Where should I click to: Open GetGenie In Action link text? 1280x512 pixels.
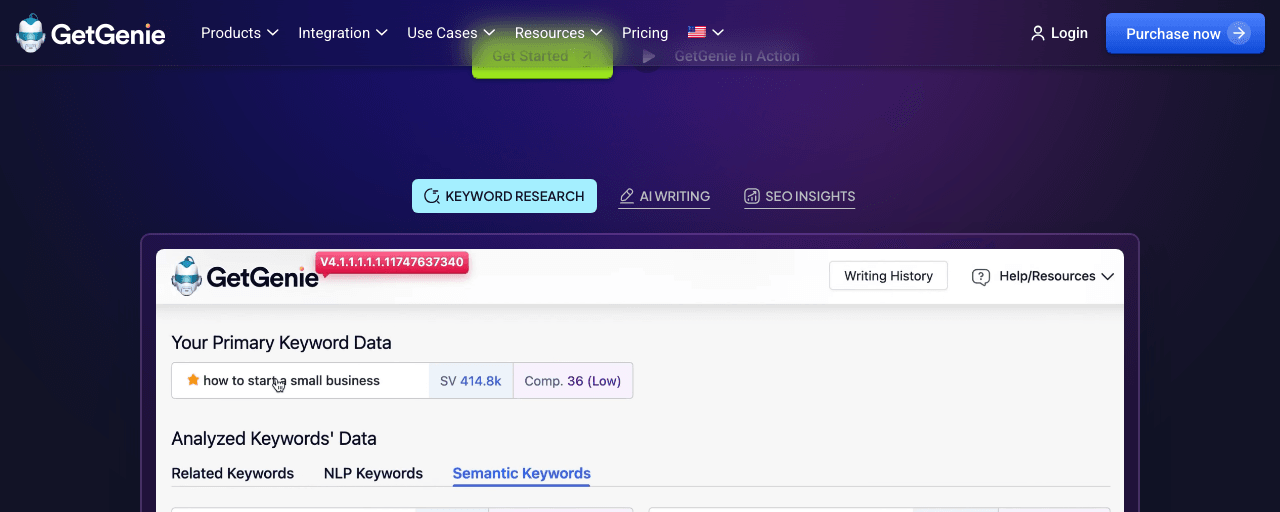pyautogui.click(x=737, y=56)
